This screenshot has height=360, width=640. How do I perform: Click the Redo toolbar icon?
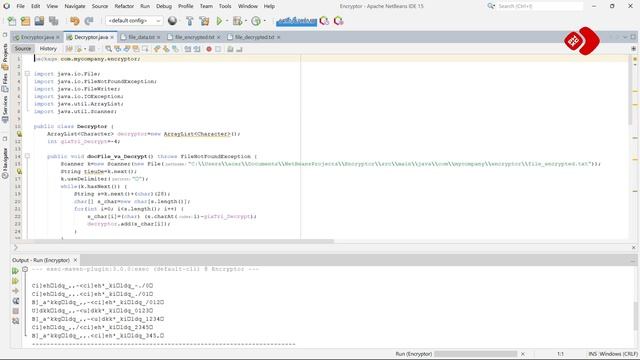click(89, 21)
